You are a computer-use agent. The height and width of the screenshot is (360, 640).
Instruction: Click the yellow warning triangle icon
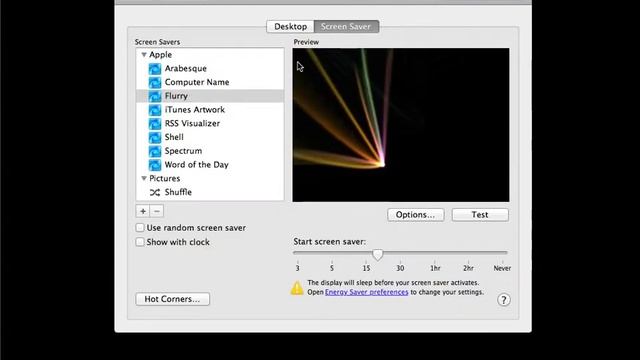point(297,288)
